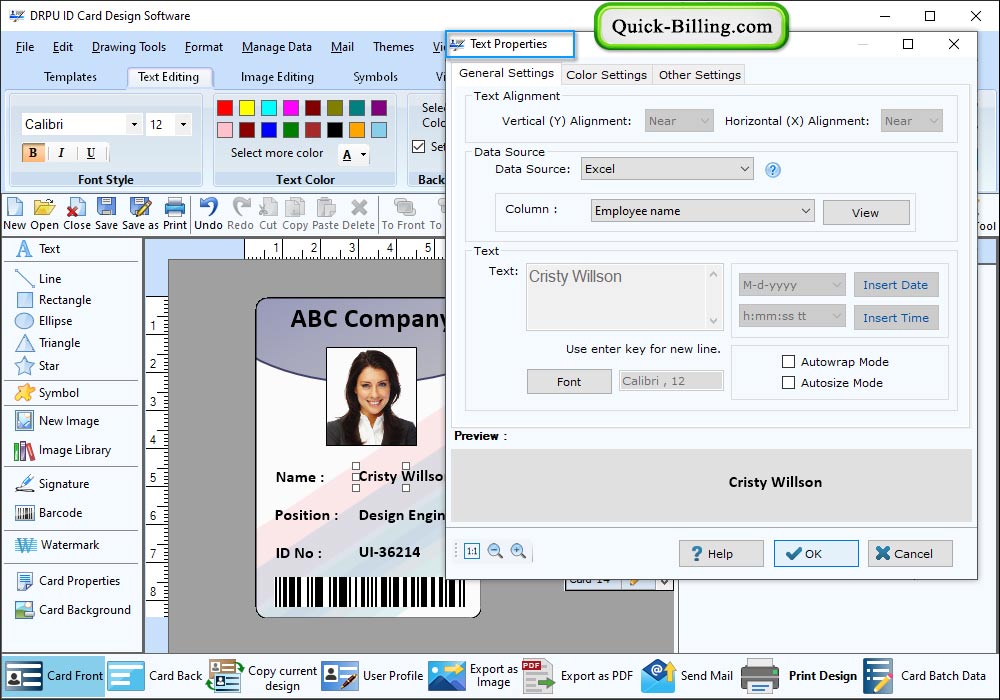Open Vertical (Y) Alignment dropdown
This screenshot has height=700, width=1000.
[x=679, y=121]
